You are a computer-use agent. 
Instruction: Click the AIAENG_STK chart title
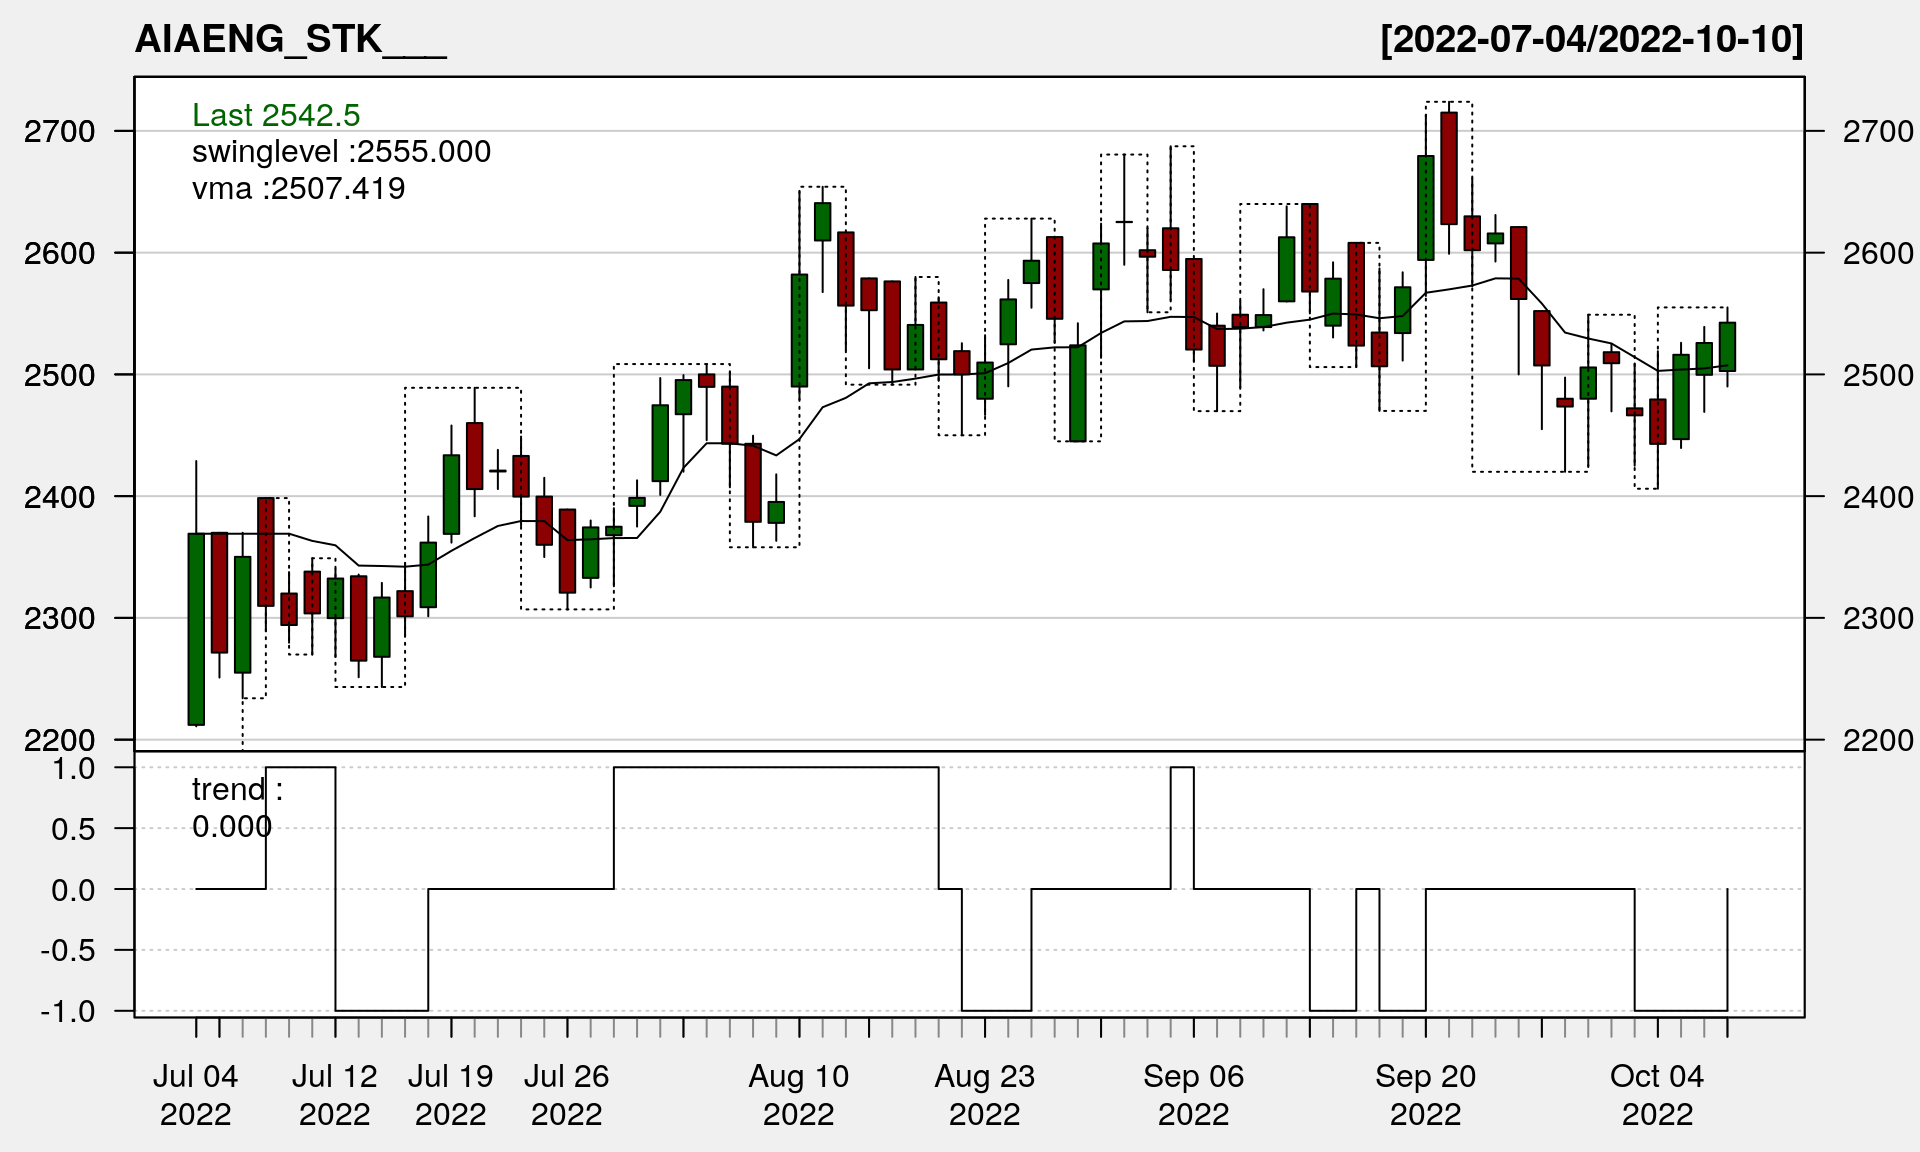click(290, 40)
